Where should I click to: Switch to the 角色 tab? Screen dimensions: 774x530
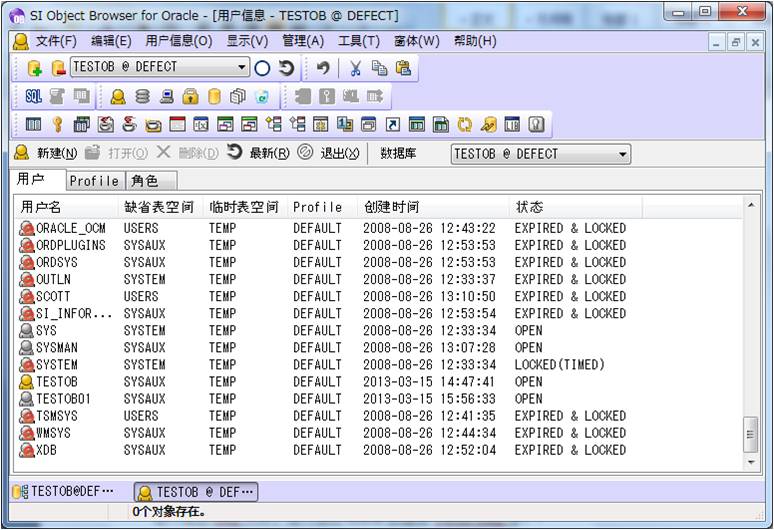point(151,181)
